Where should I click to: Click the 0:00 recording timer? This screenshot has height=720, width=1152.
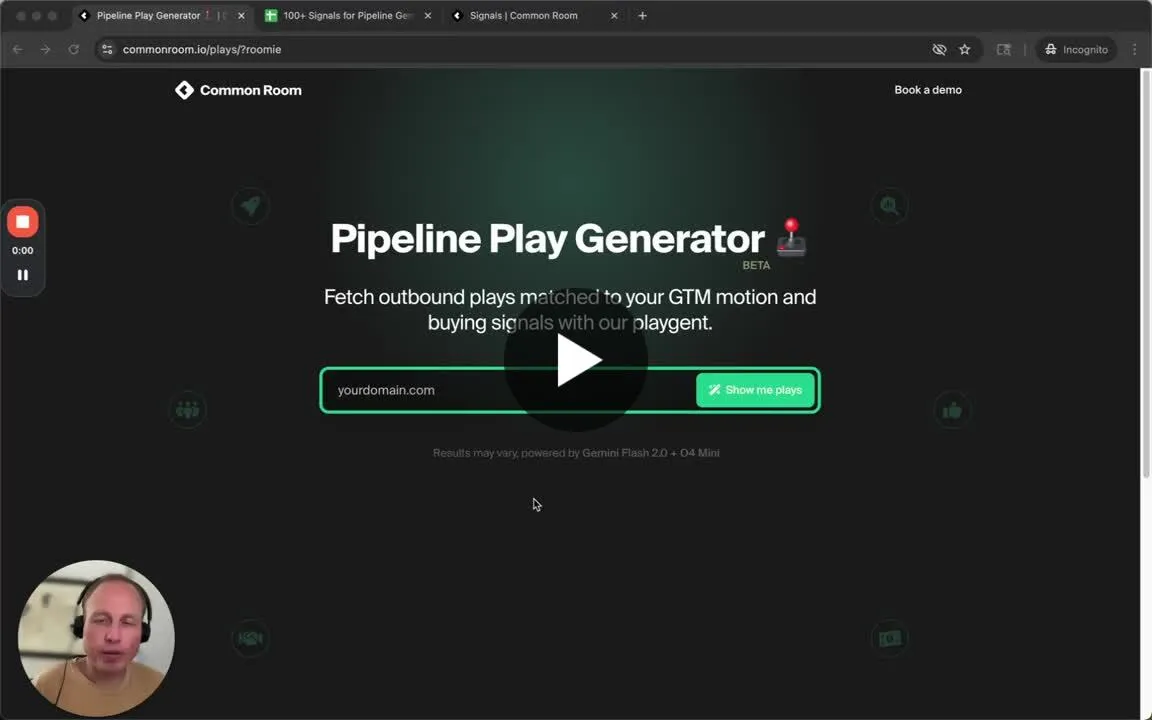pos(23,251)
